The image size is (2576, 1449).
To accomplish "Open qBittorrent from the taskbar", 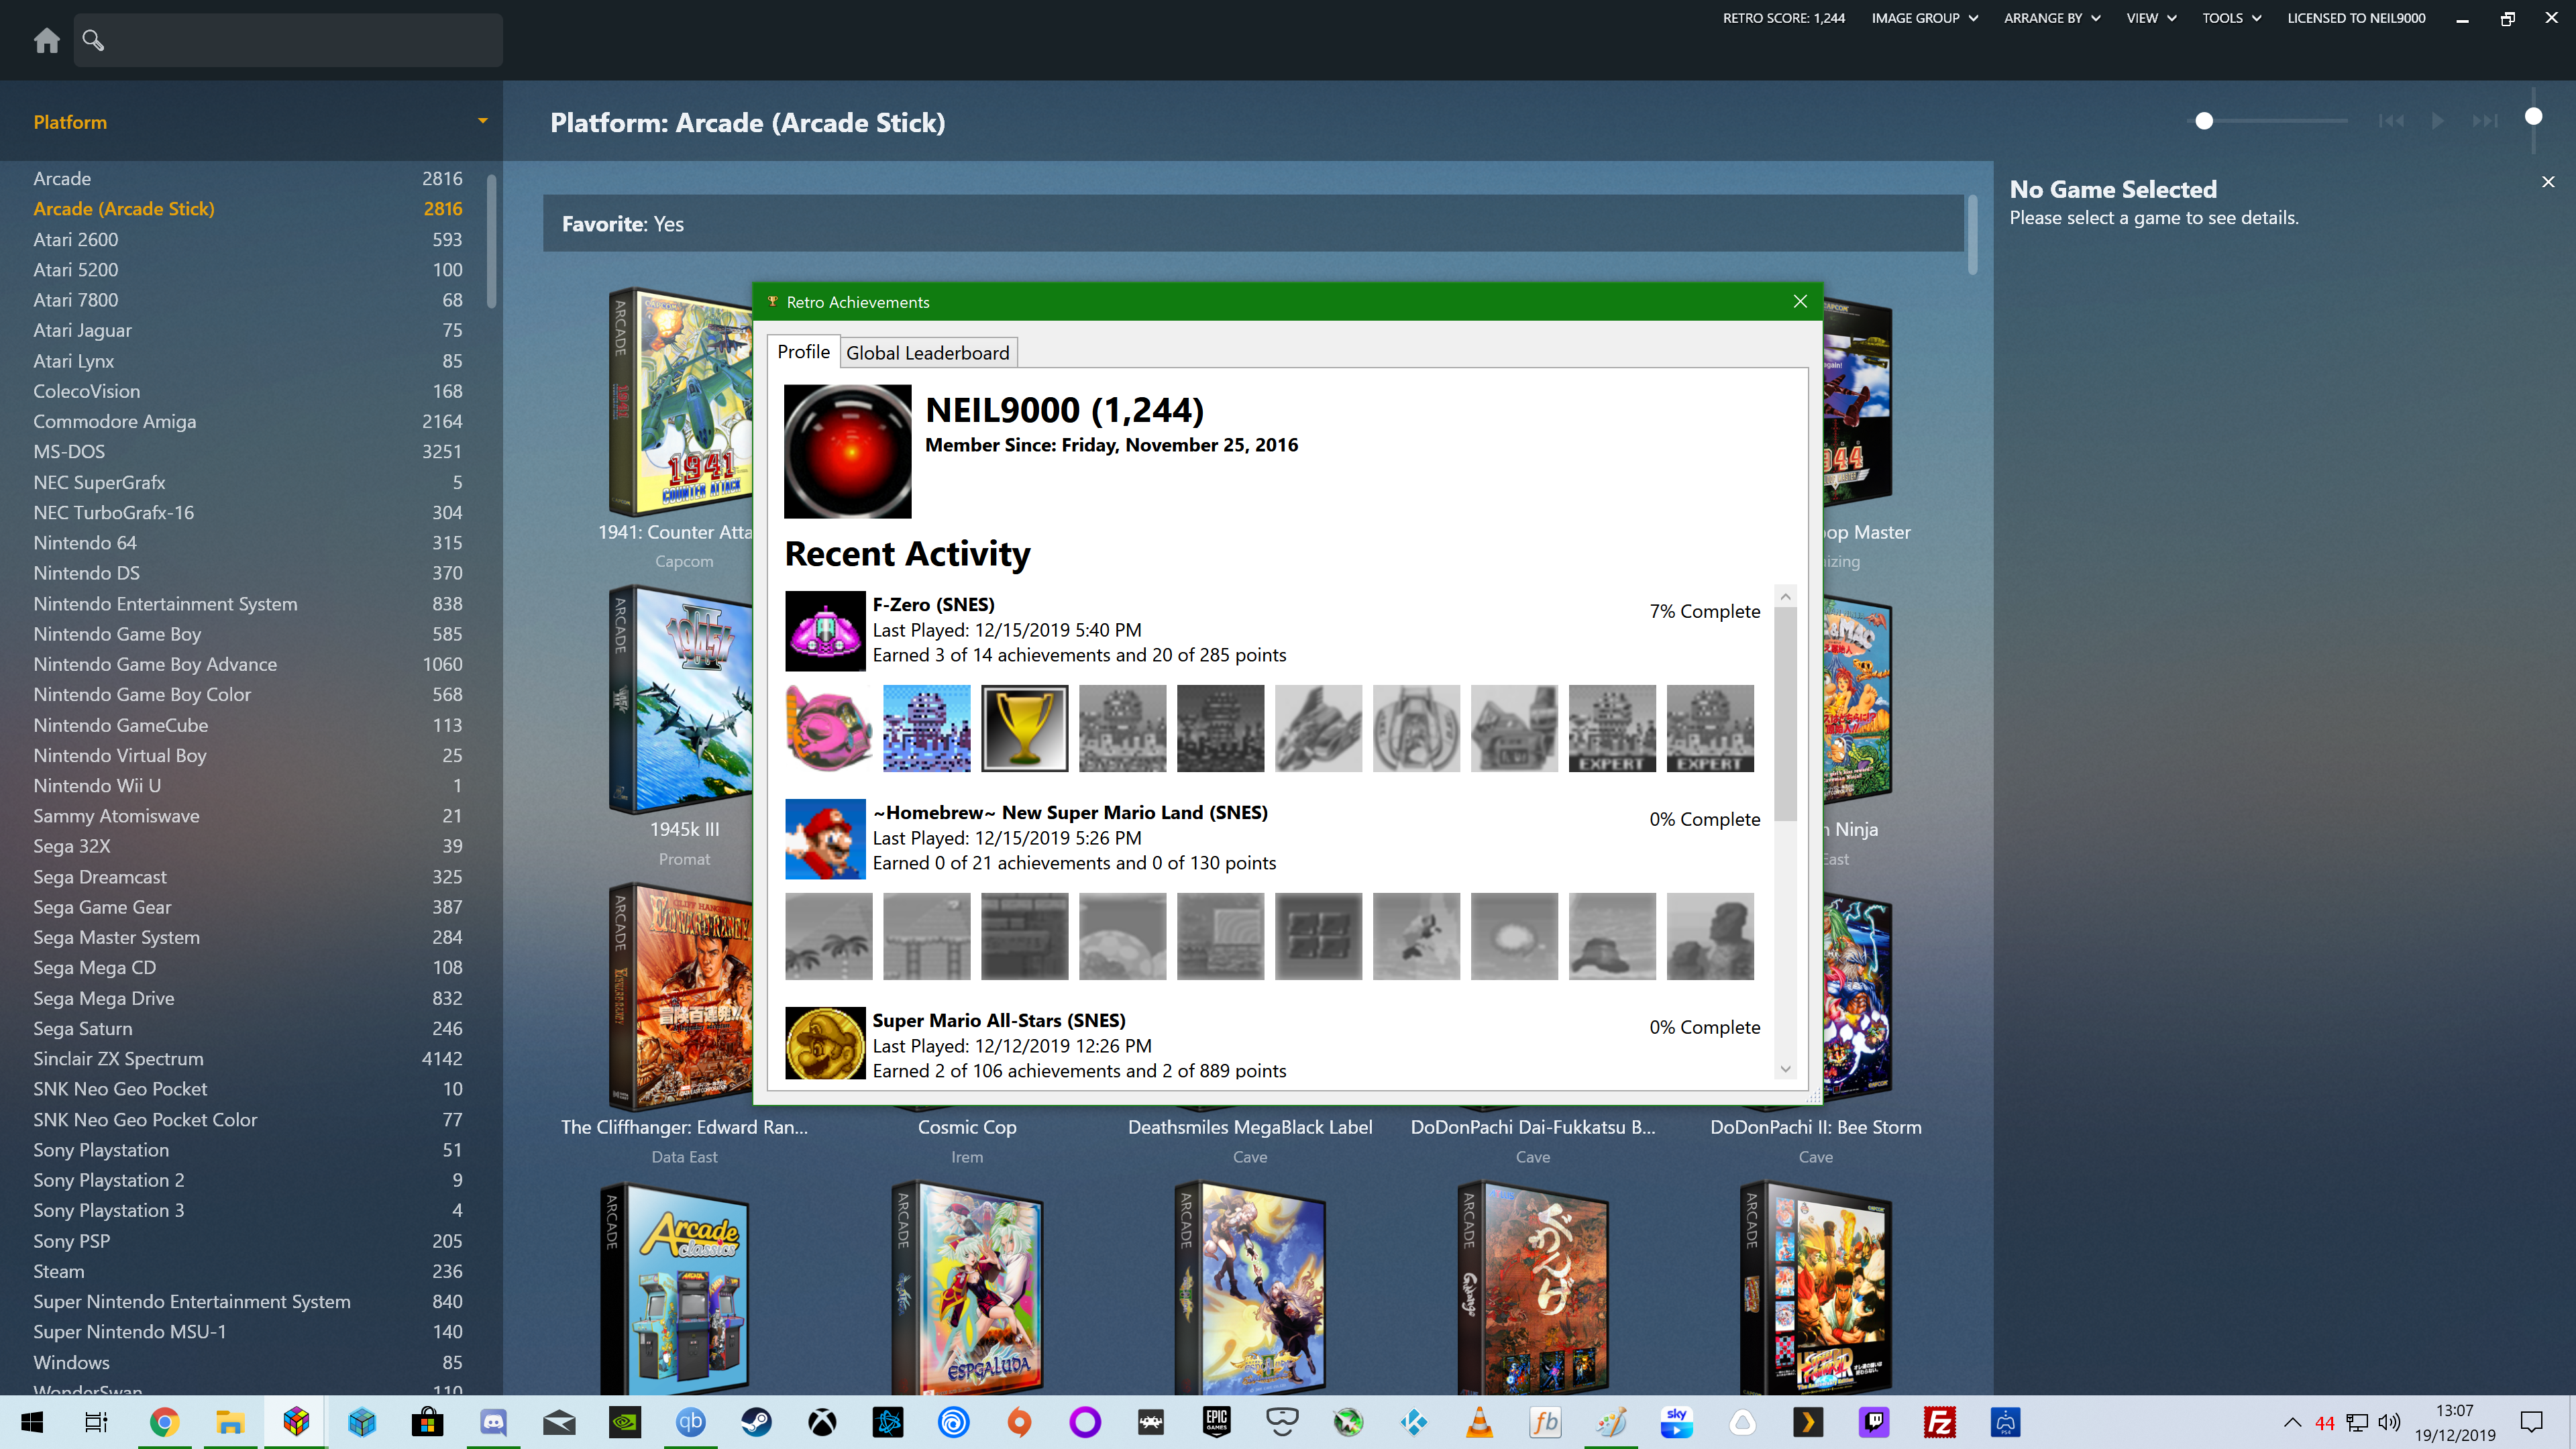I will [x=690, y=1422].
